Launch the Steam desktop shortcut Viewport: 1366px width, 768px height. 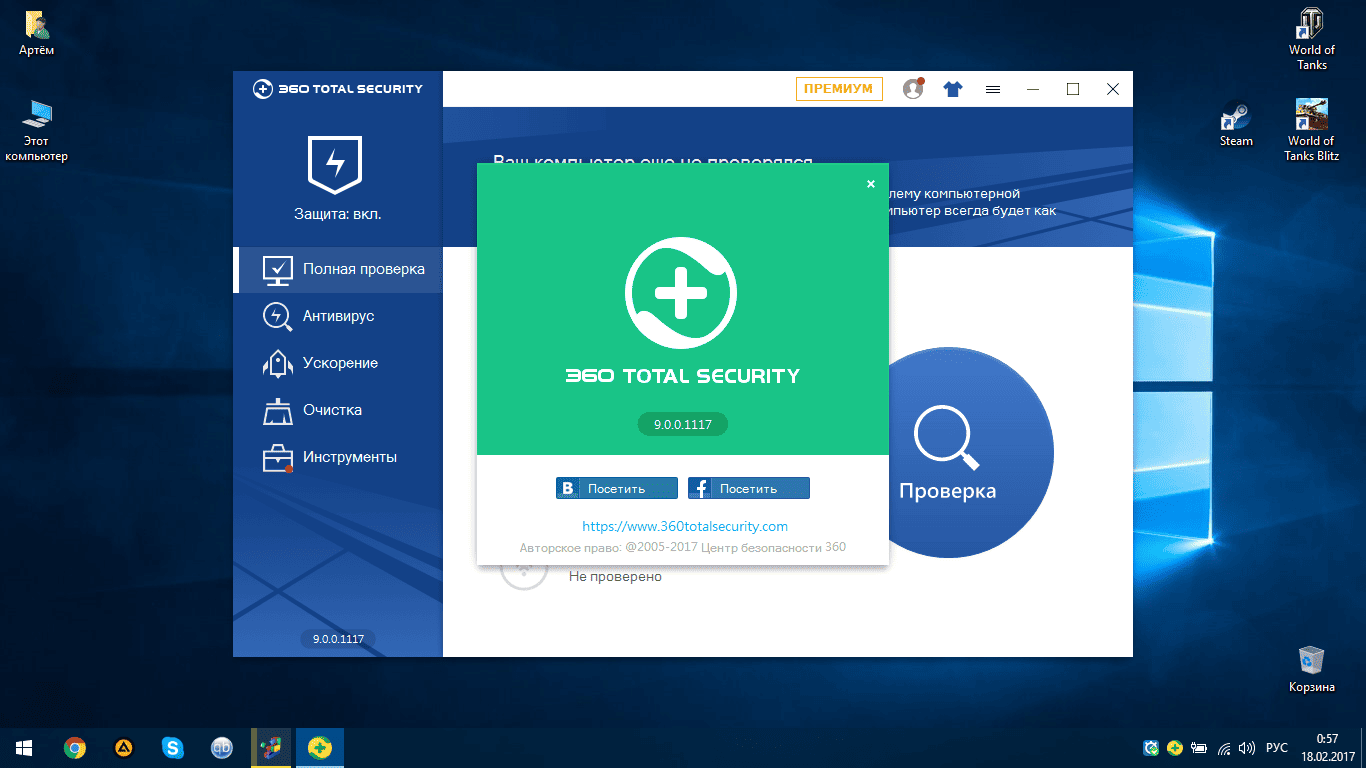(1236, 124)
